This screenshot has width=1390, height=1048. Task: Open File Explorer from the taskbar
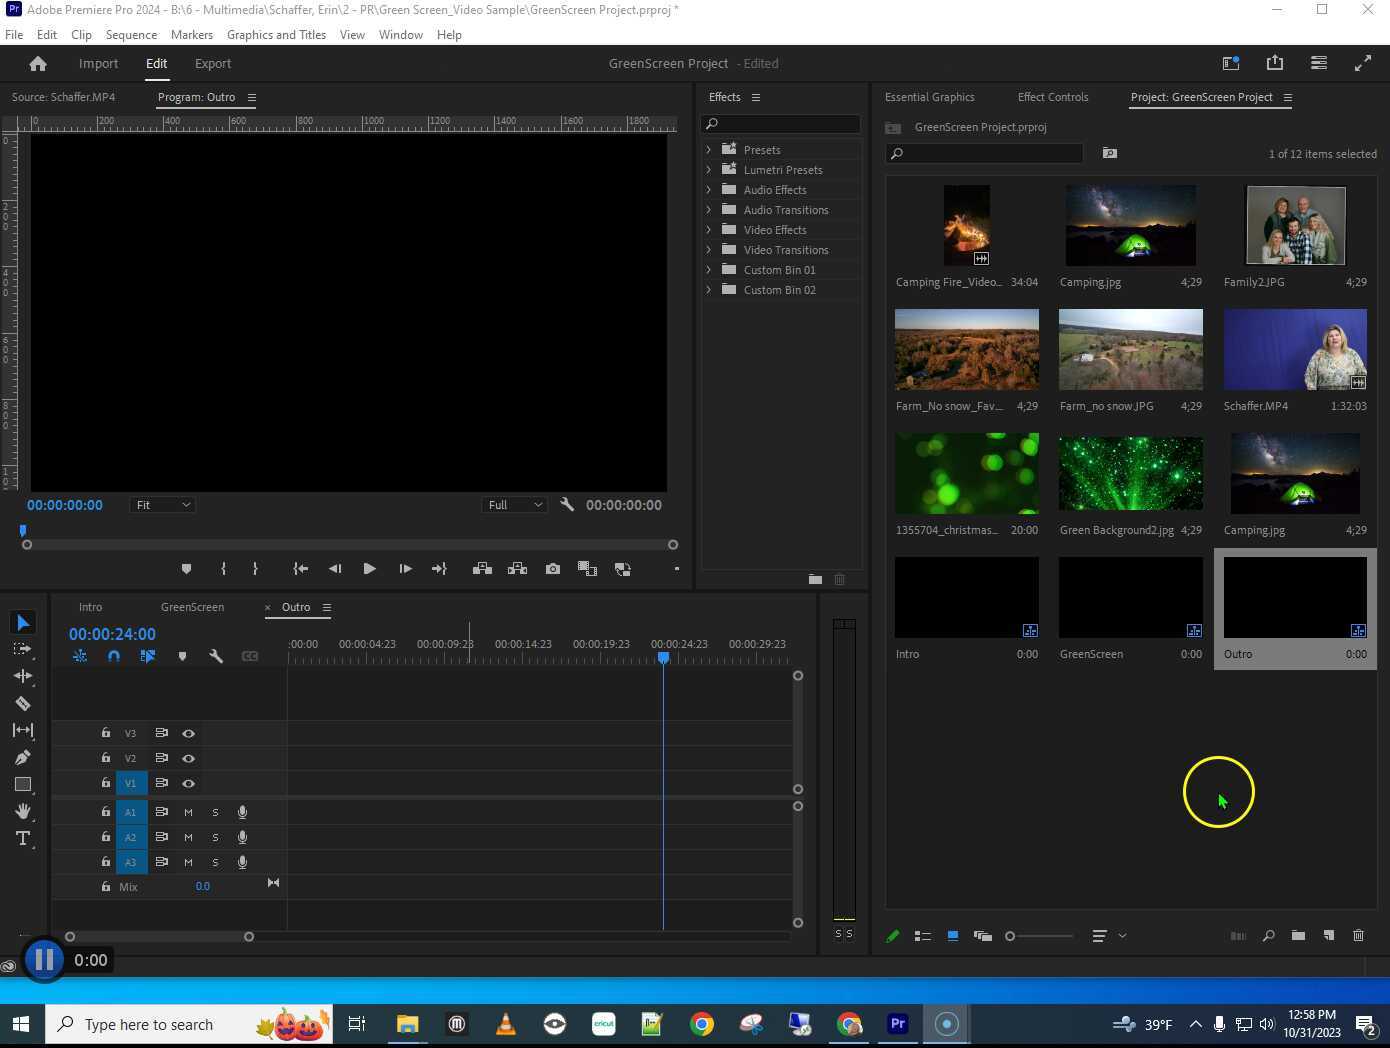(x=407, y=1024)
